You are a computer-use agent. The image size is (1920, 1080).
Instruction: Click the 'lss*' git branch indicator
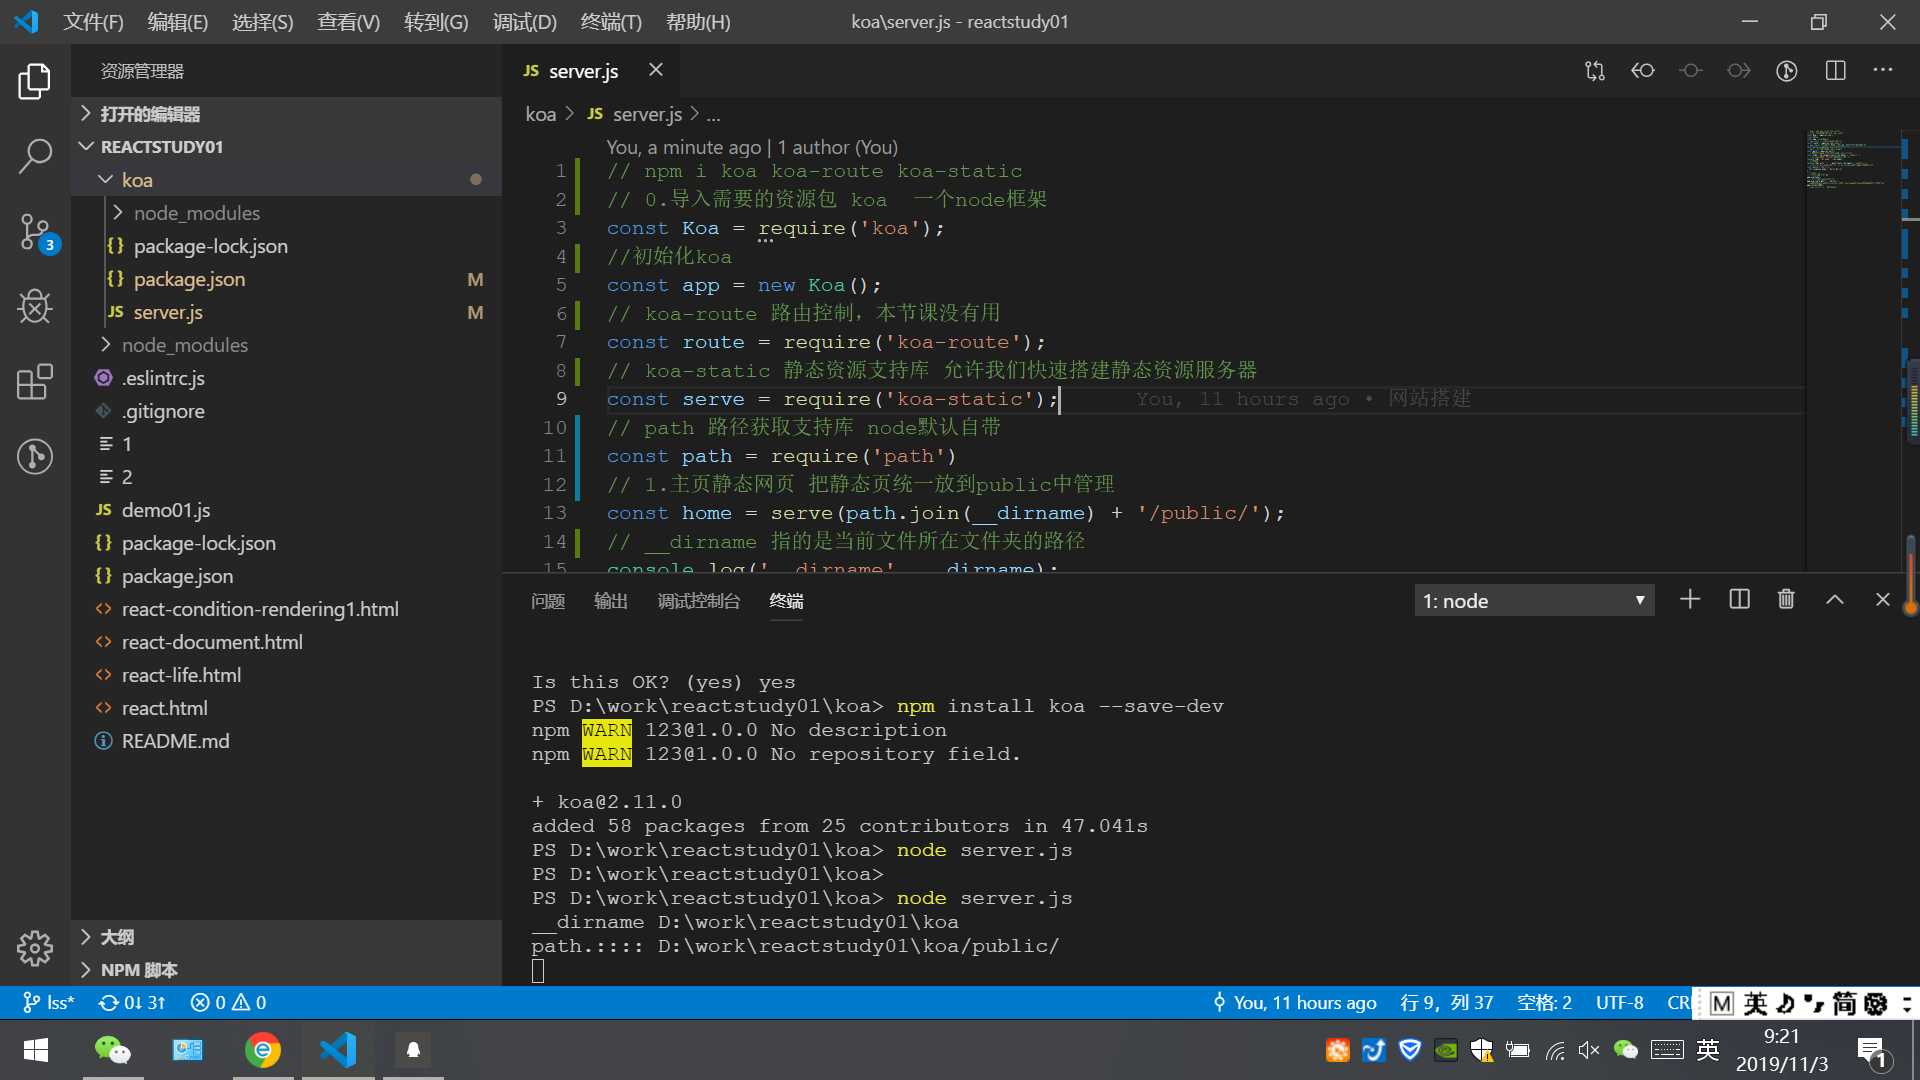tap(47, 1002)
